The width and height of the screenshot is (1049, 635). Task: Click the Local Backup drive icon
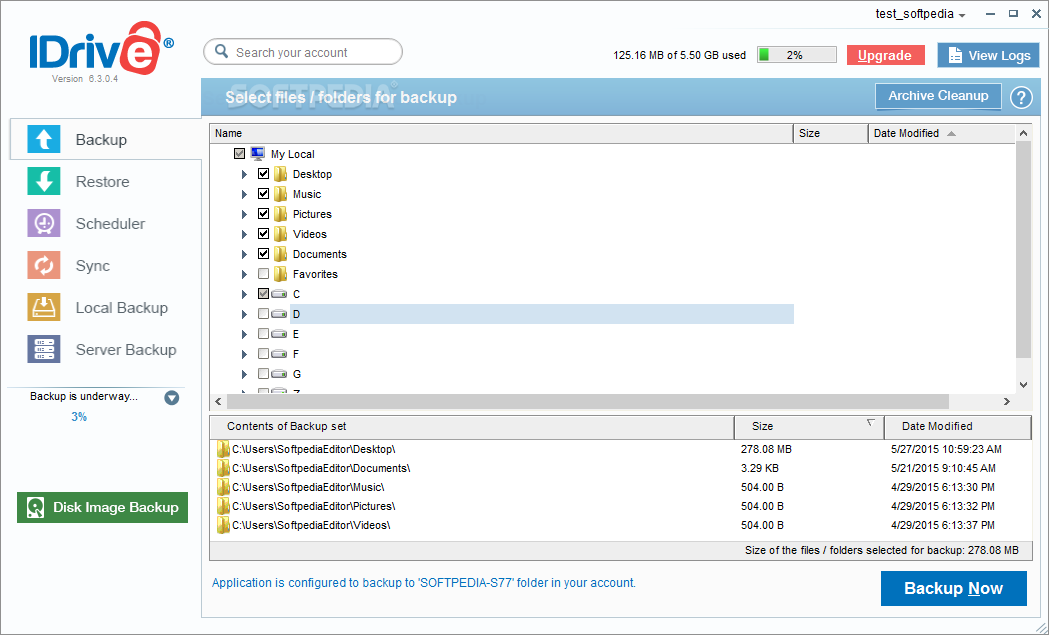click(43, 308)
